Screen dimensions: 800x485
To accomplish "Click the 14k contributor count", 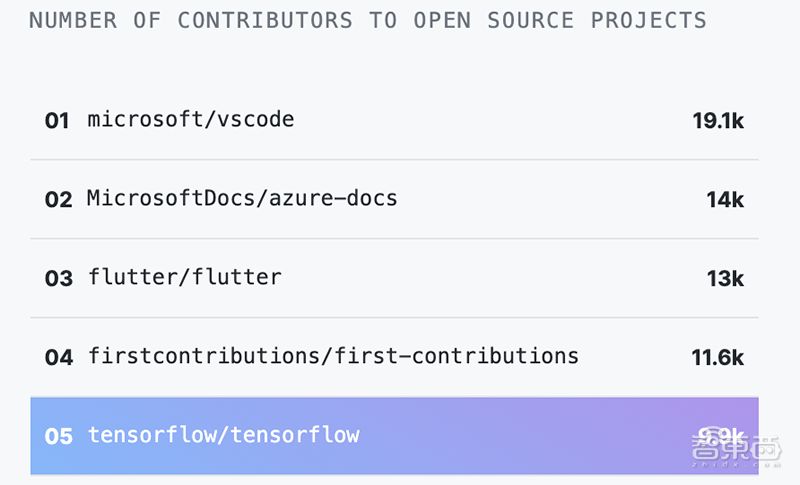I will tap(725, 200).
